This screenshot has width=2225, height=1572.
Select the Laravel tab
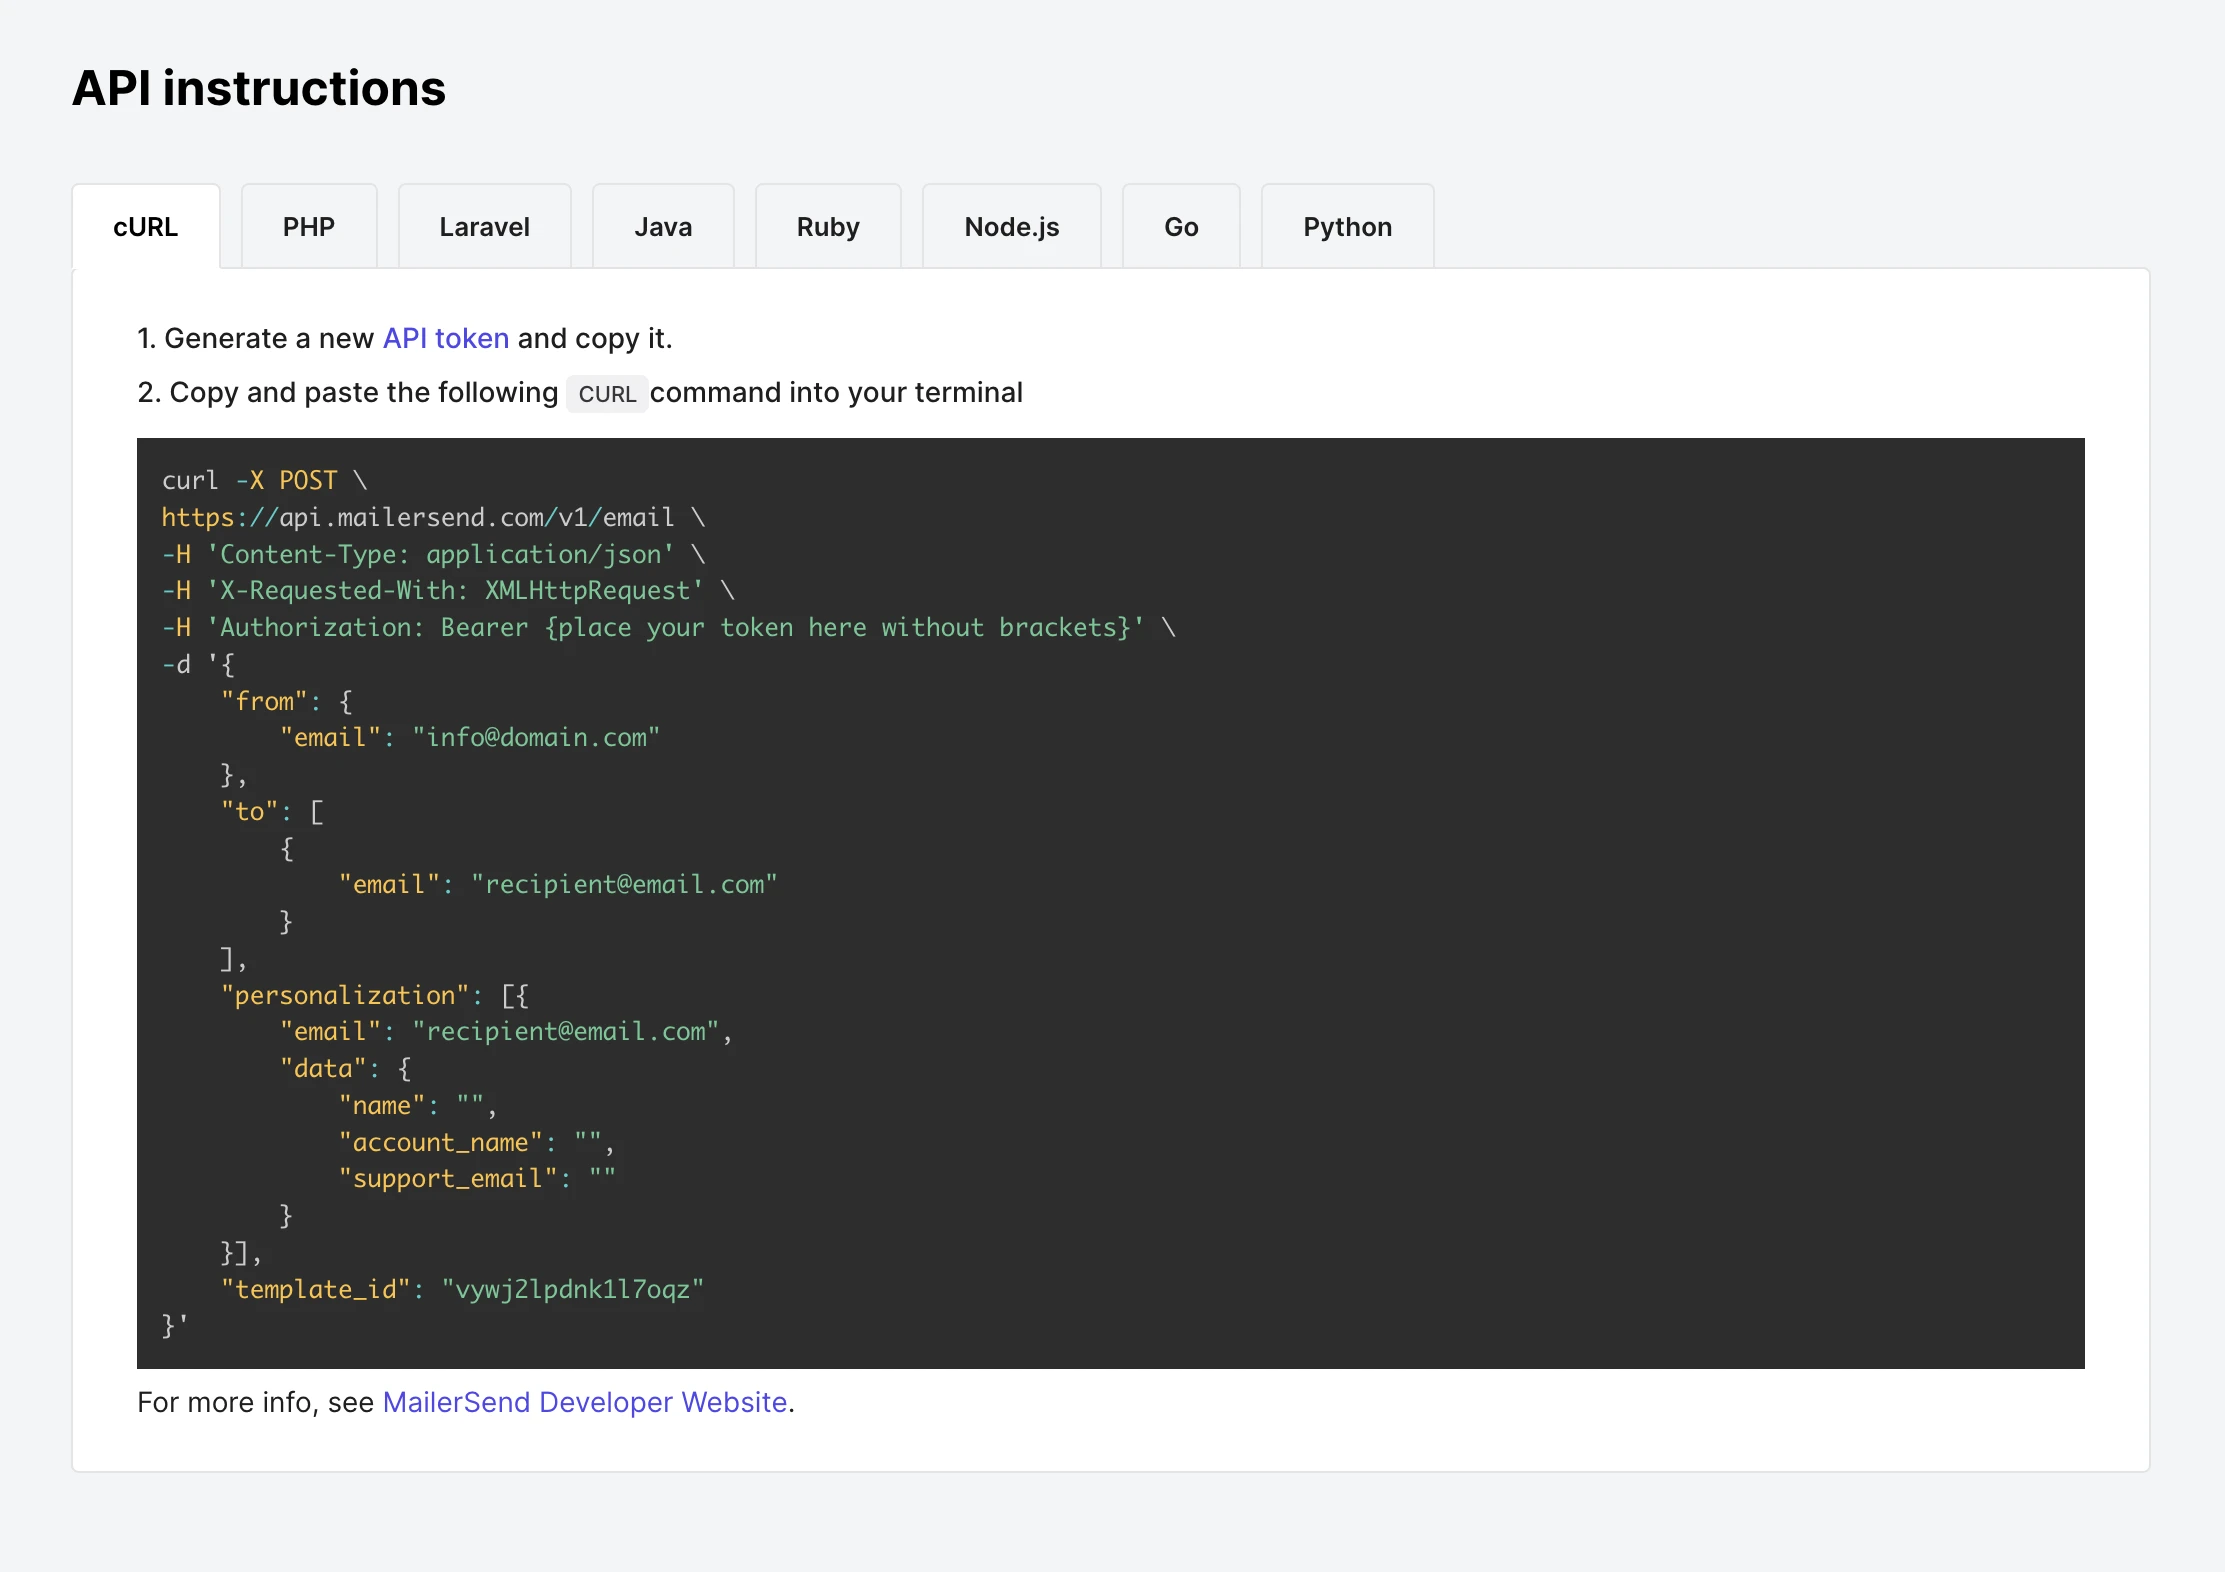click(x=484, y=227)
